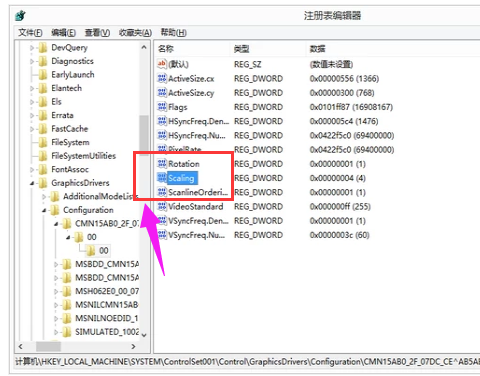480x376 pixels.
Task: Select the CMN15AB0_2F_07 key
Action: 107,224
